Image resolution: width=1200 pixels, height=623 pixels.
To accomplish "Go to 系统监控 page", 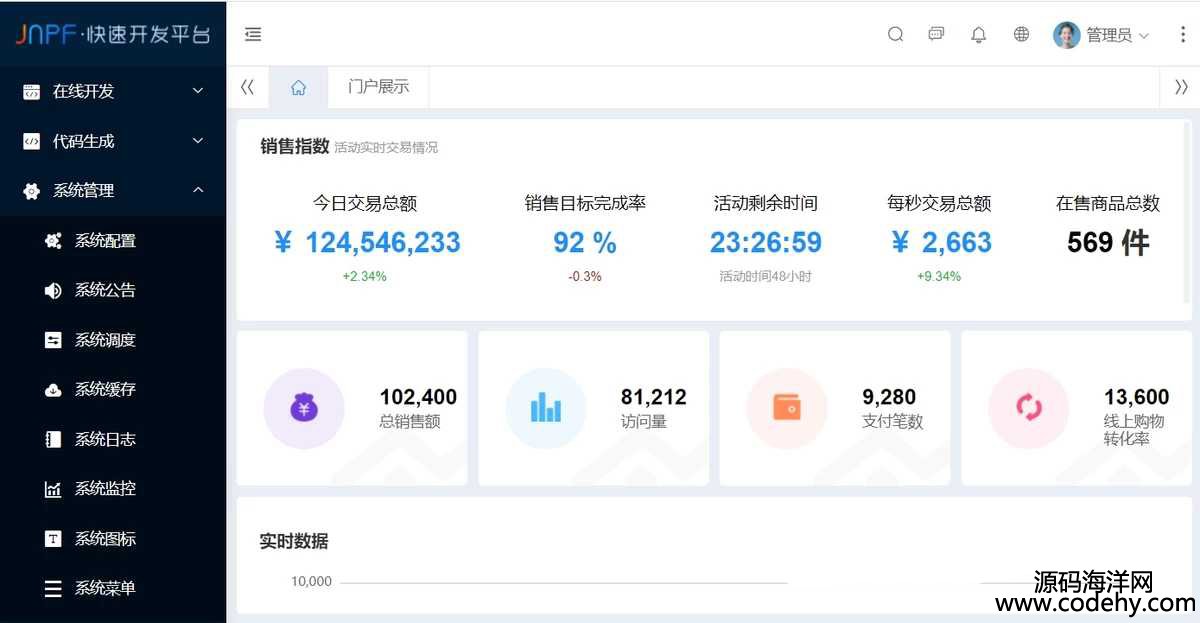I will [105, 489].
